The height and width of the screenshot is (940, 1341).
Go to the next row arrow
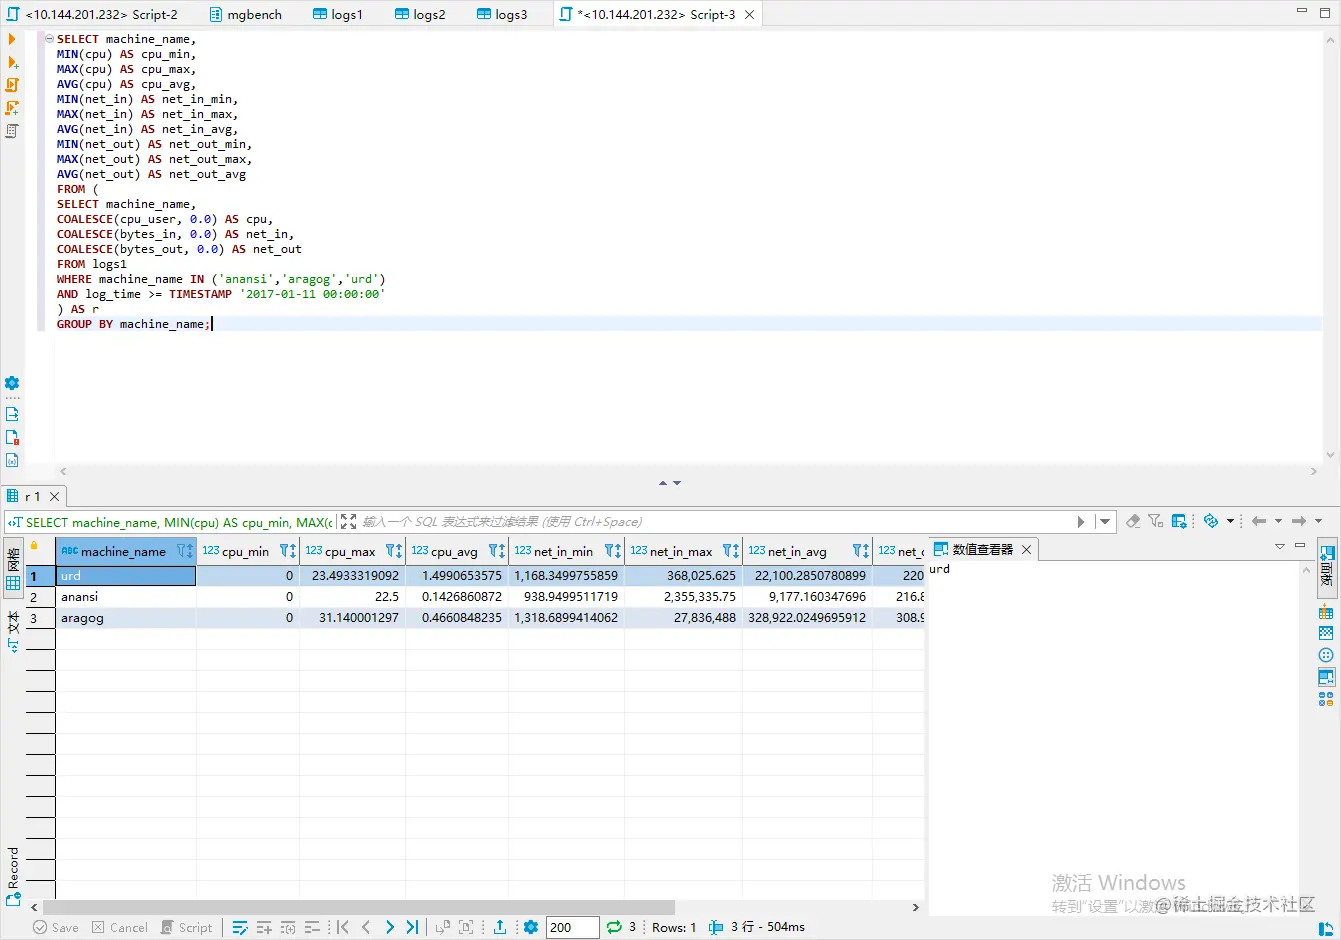tap(389, 927)
